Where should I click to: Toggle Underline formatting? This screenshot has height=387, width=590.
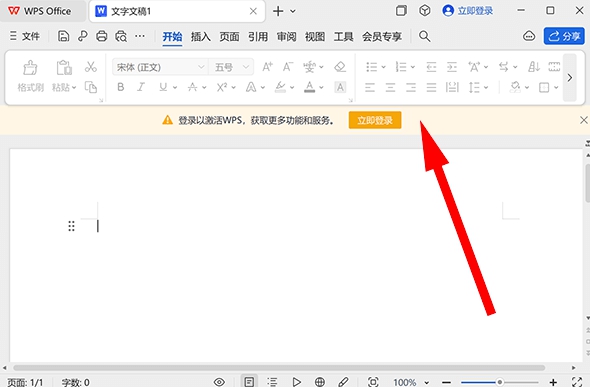tap(163, 87)
